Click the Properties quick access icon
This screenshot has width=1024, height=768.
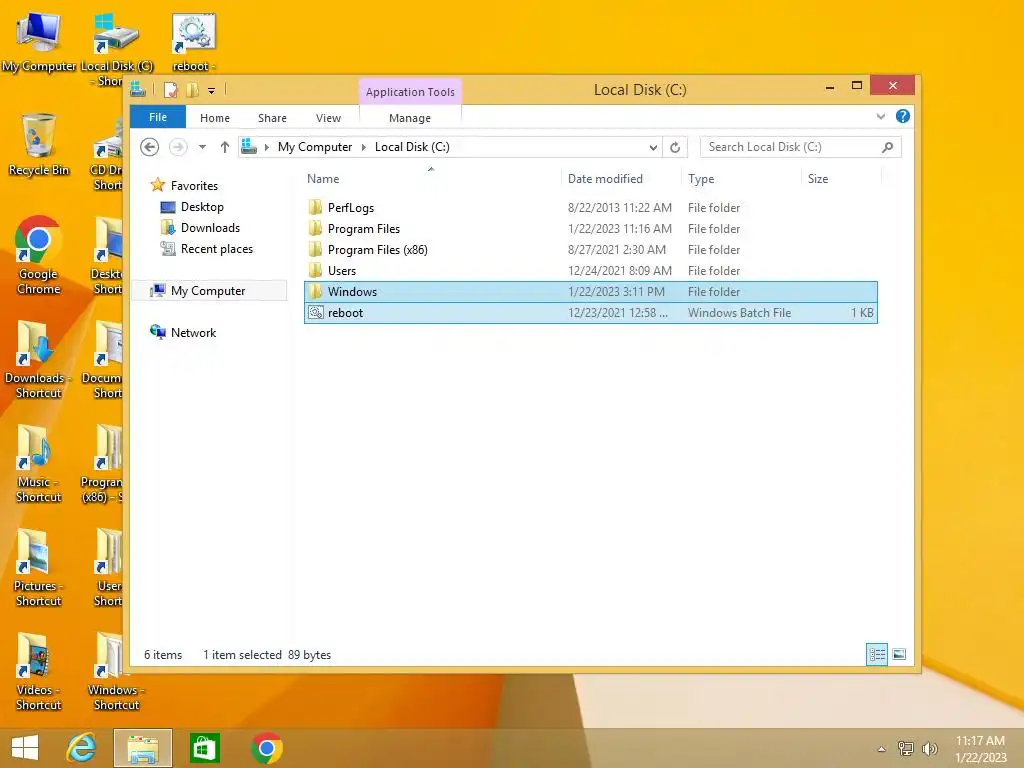tap(170, 89)
